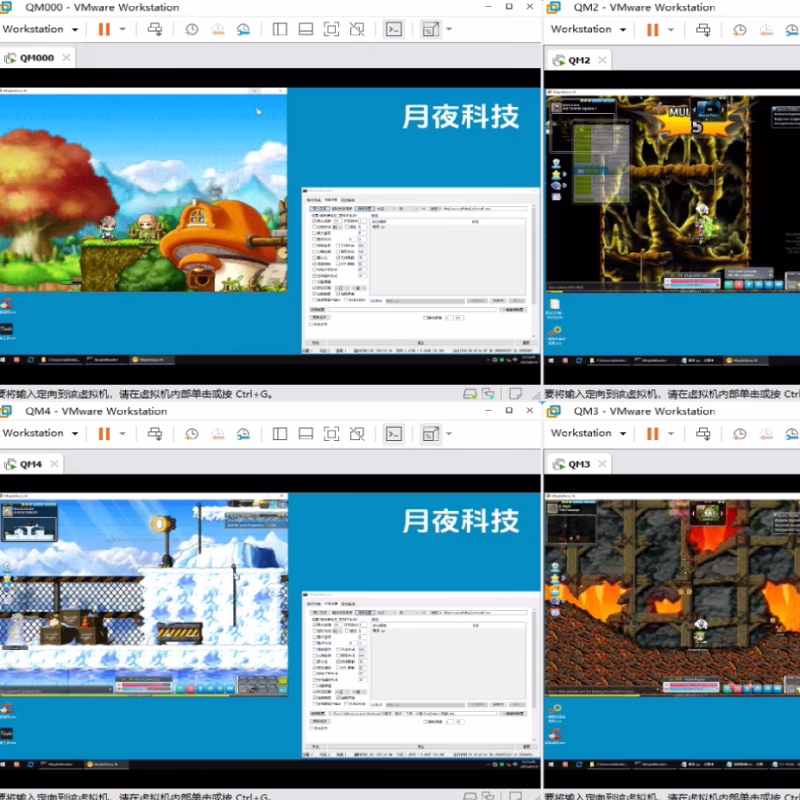The width and height of the screenshot is (800, 800).
Task: Select the QM3 virtual machine tab
Action: [x=580, y=464]
